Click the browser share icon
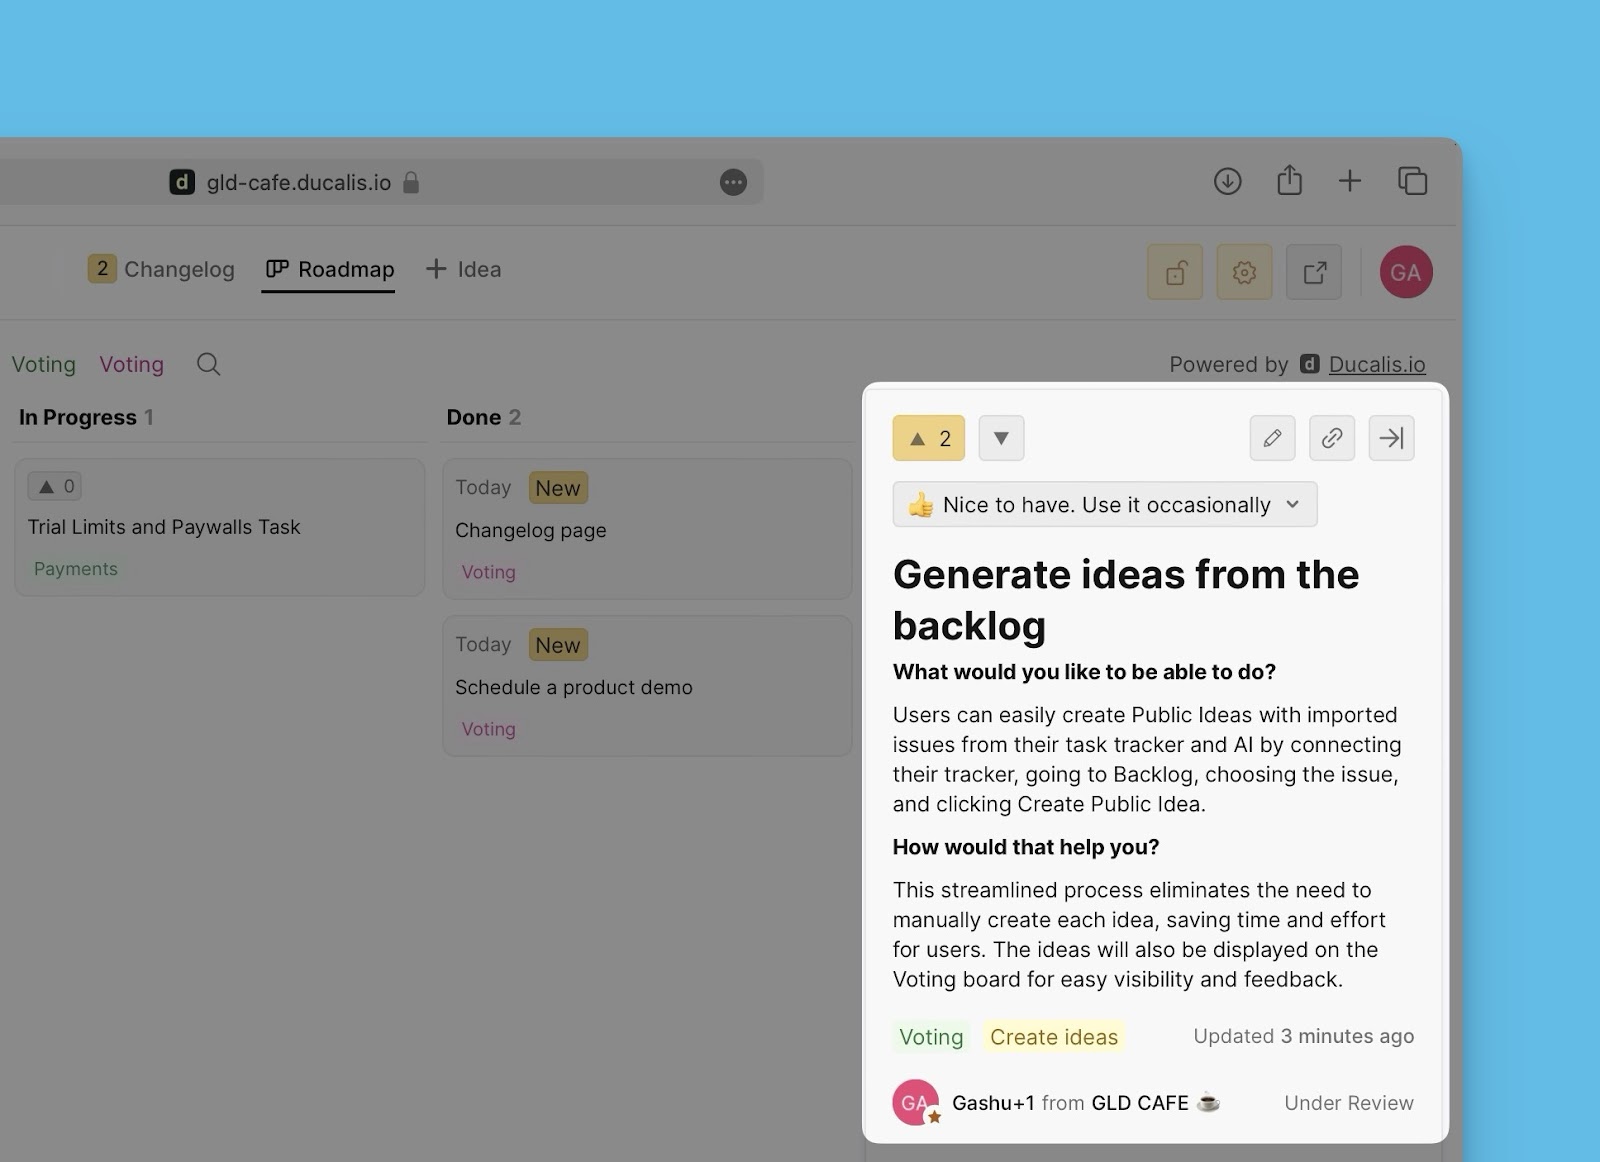 coord(1289,181)
